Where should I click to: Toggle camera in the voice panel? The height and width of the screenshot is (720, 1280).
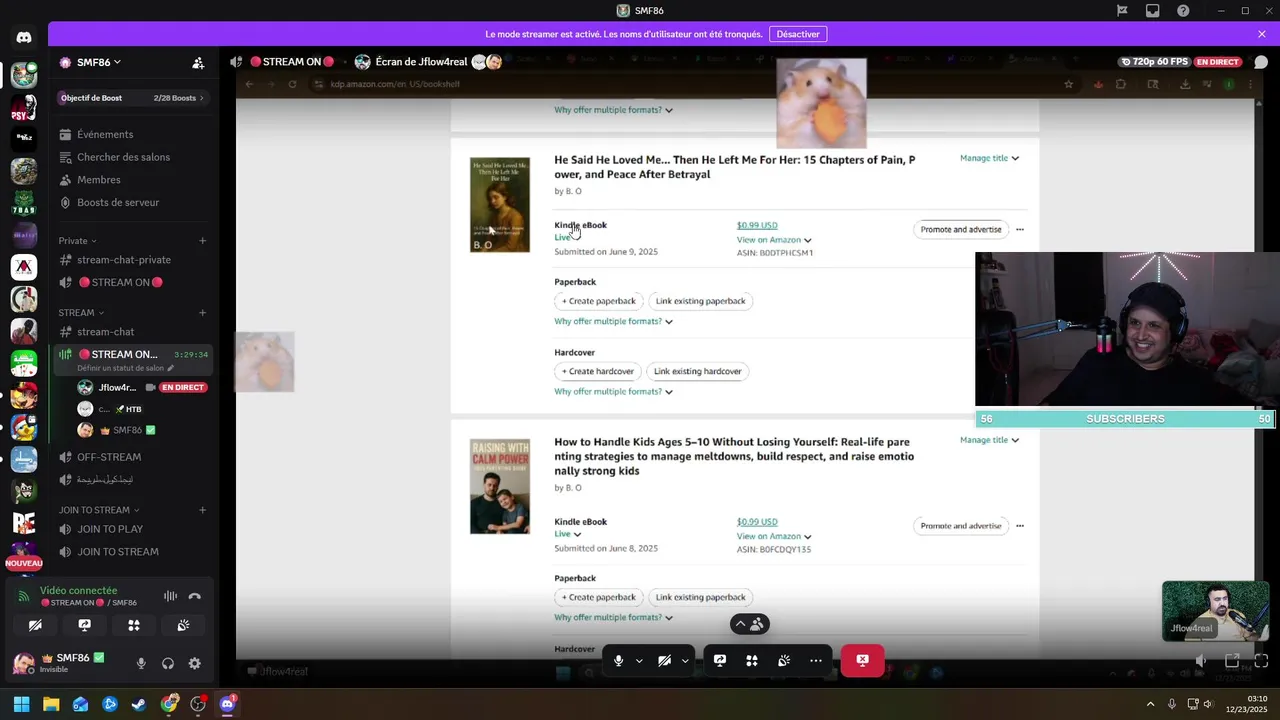[35, 625]
